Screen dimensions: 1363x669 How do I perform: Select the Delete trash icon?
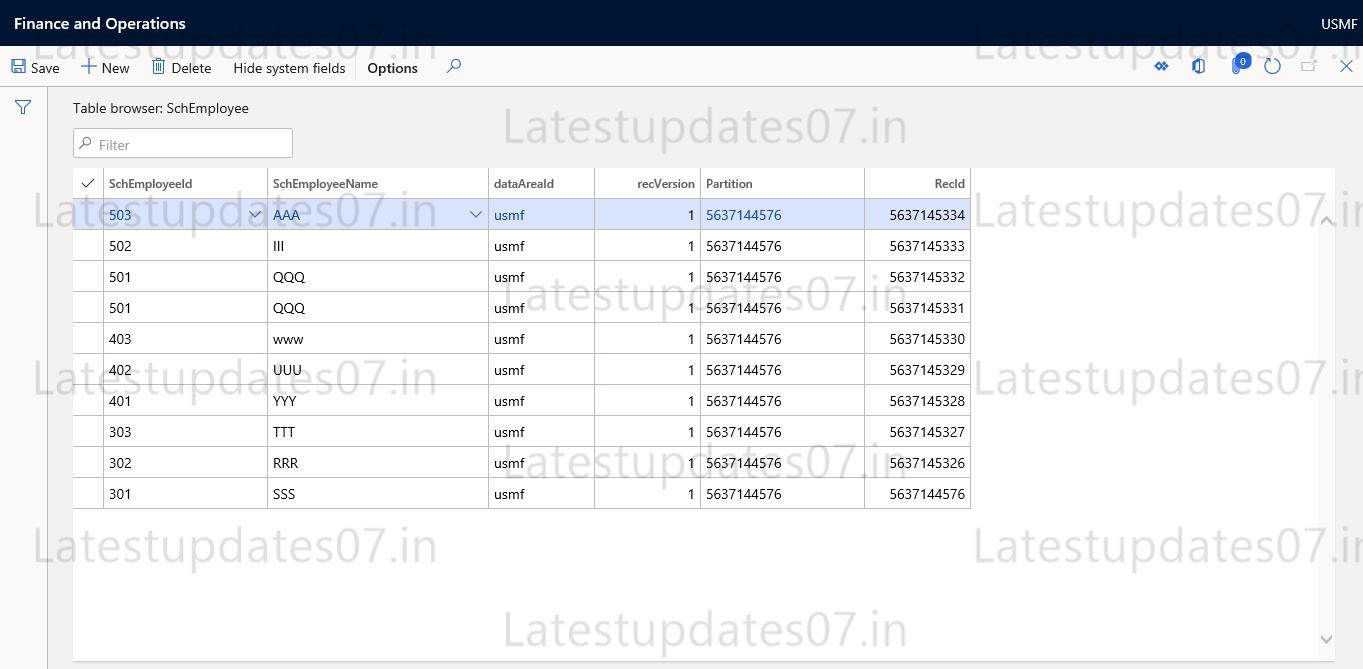[161, 66]
